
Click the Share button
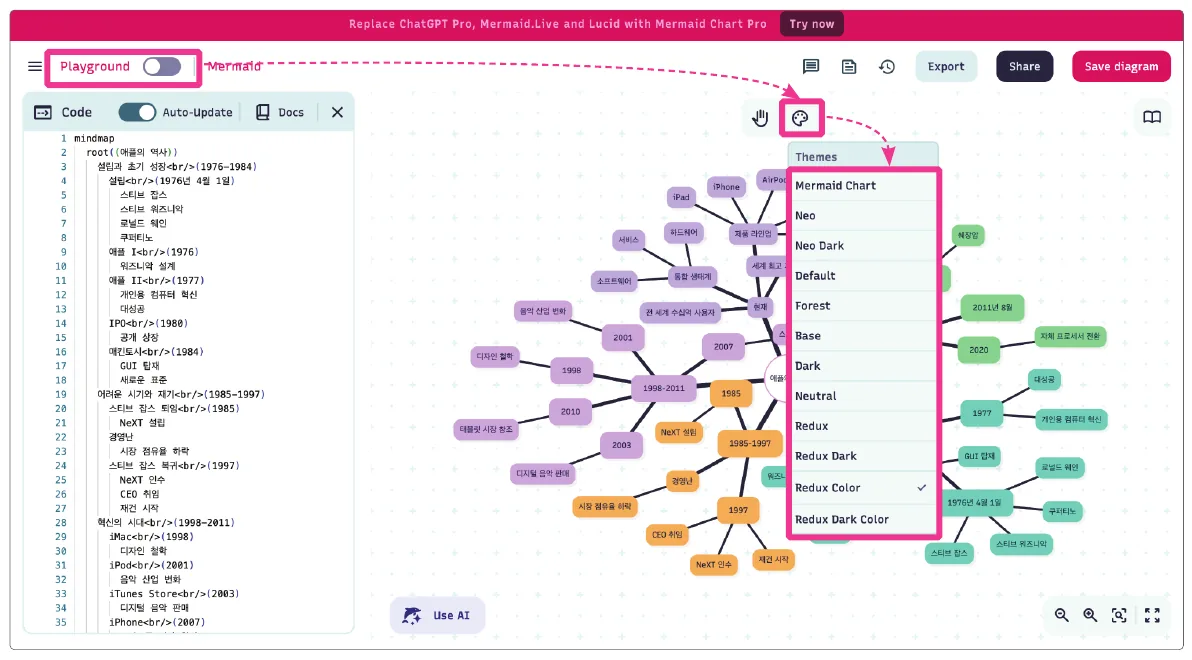(x=1024, y=66)
